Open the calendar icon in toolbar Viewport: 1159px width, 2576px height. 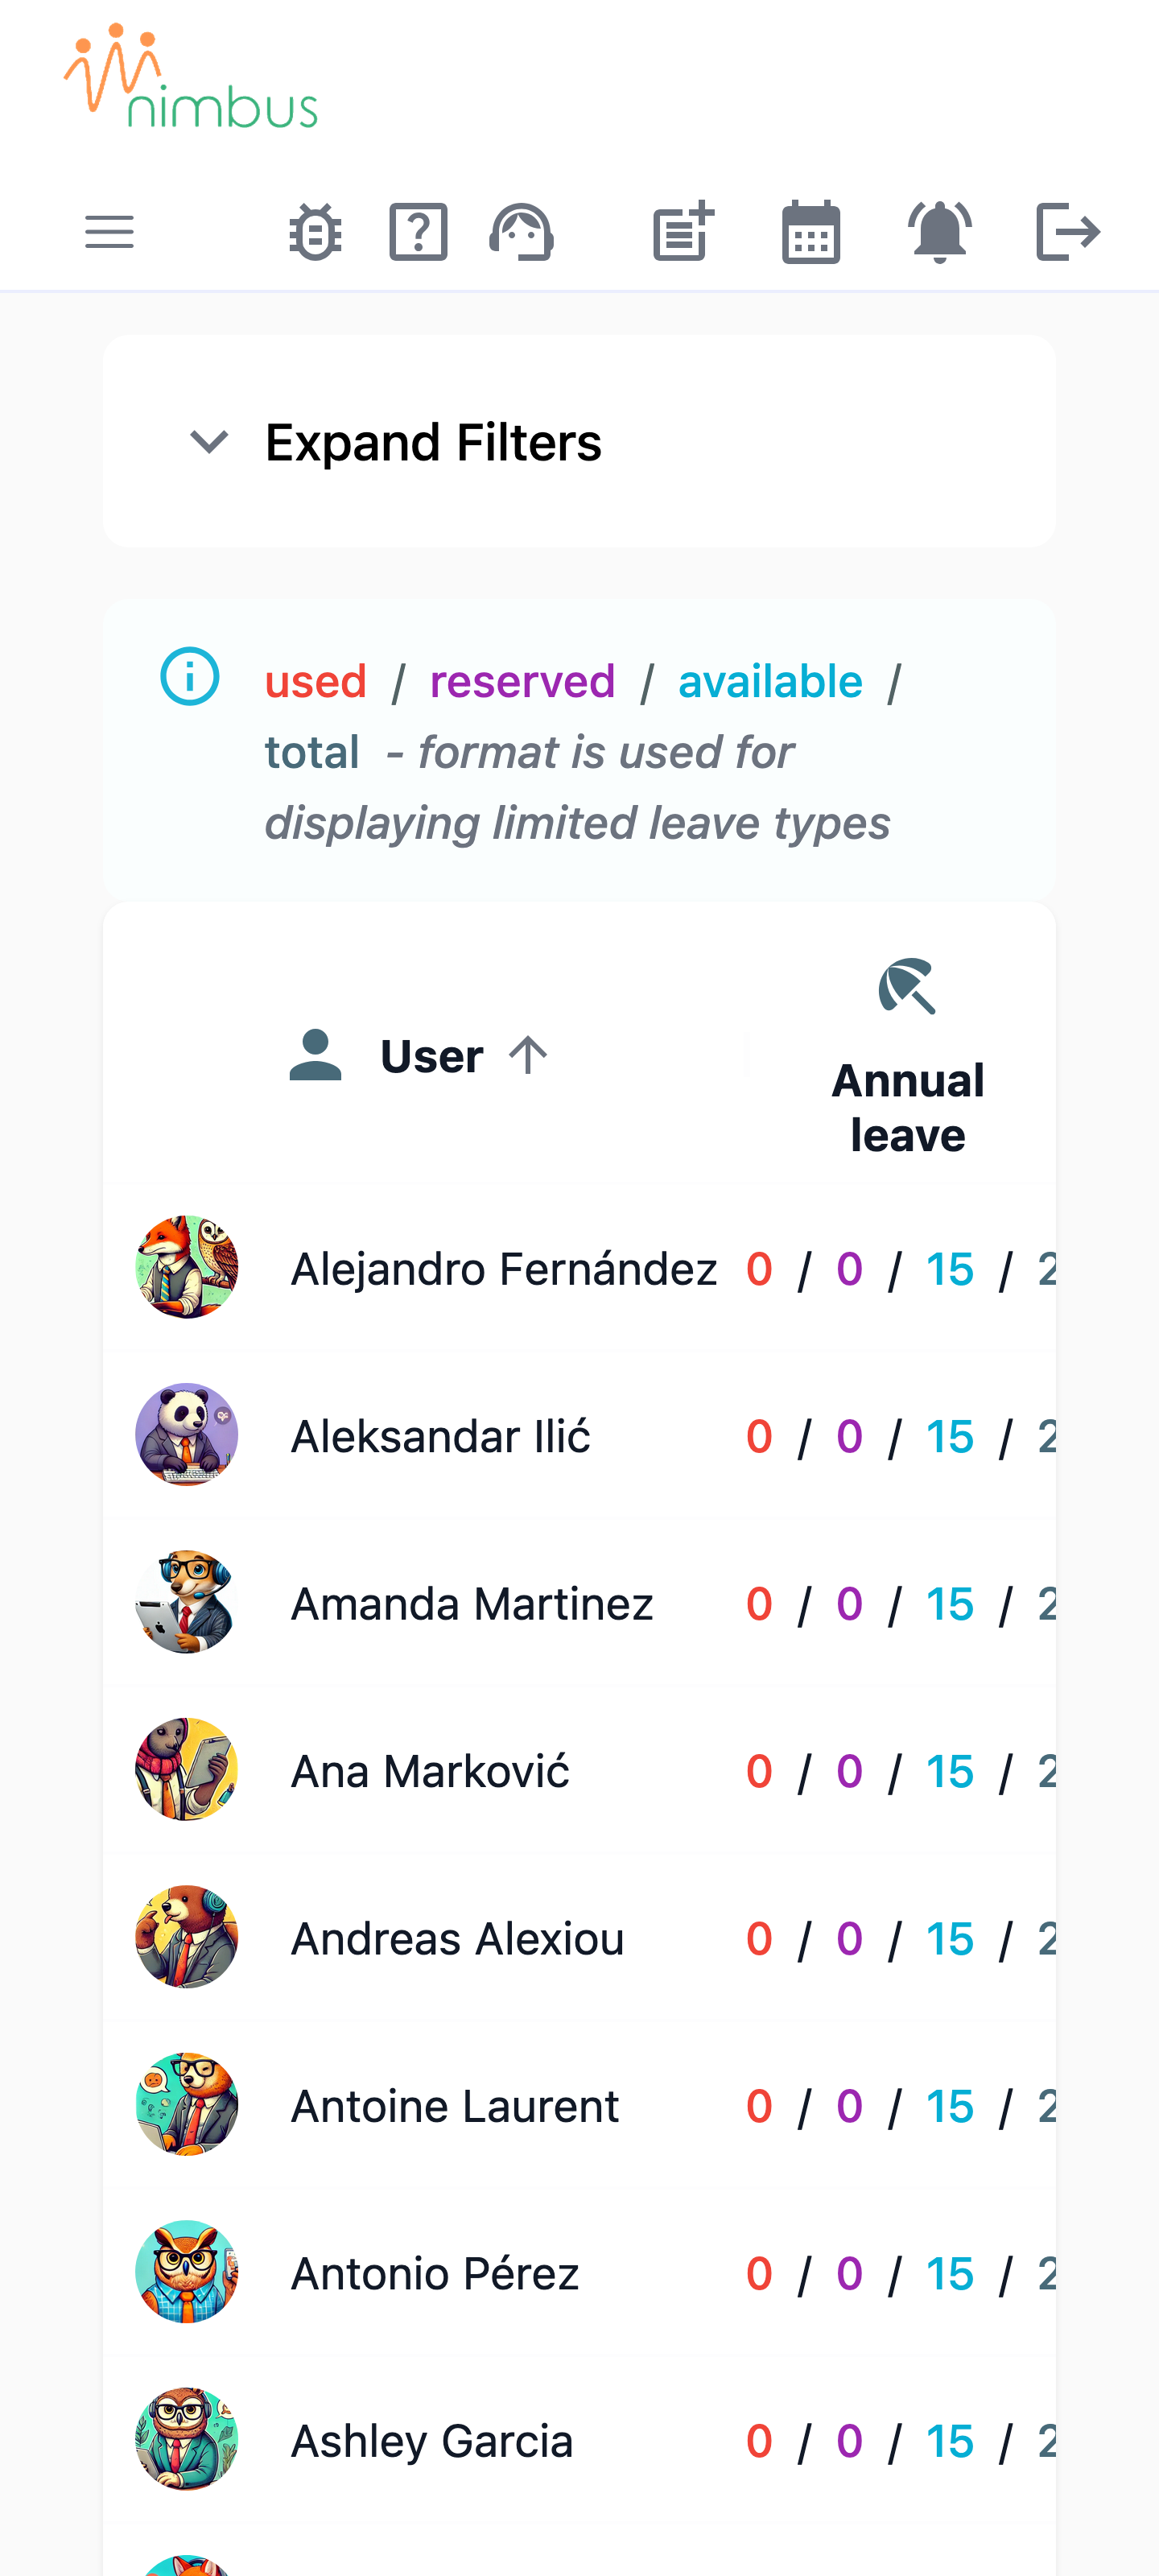pyautogui.click(x=811, y=232)
